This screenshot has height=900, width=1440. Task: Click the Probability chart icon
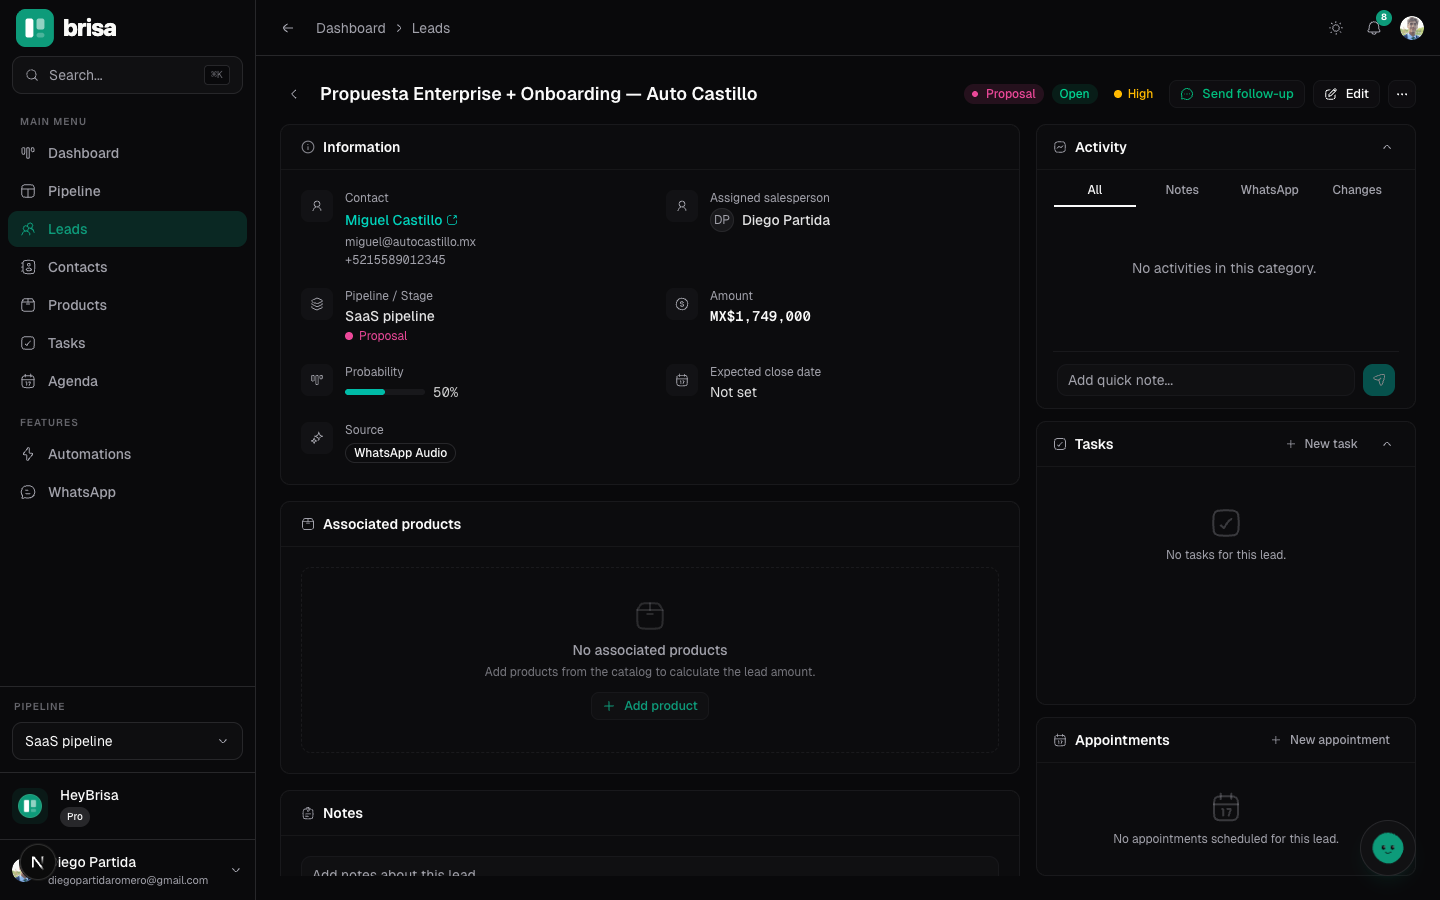317,380
